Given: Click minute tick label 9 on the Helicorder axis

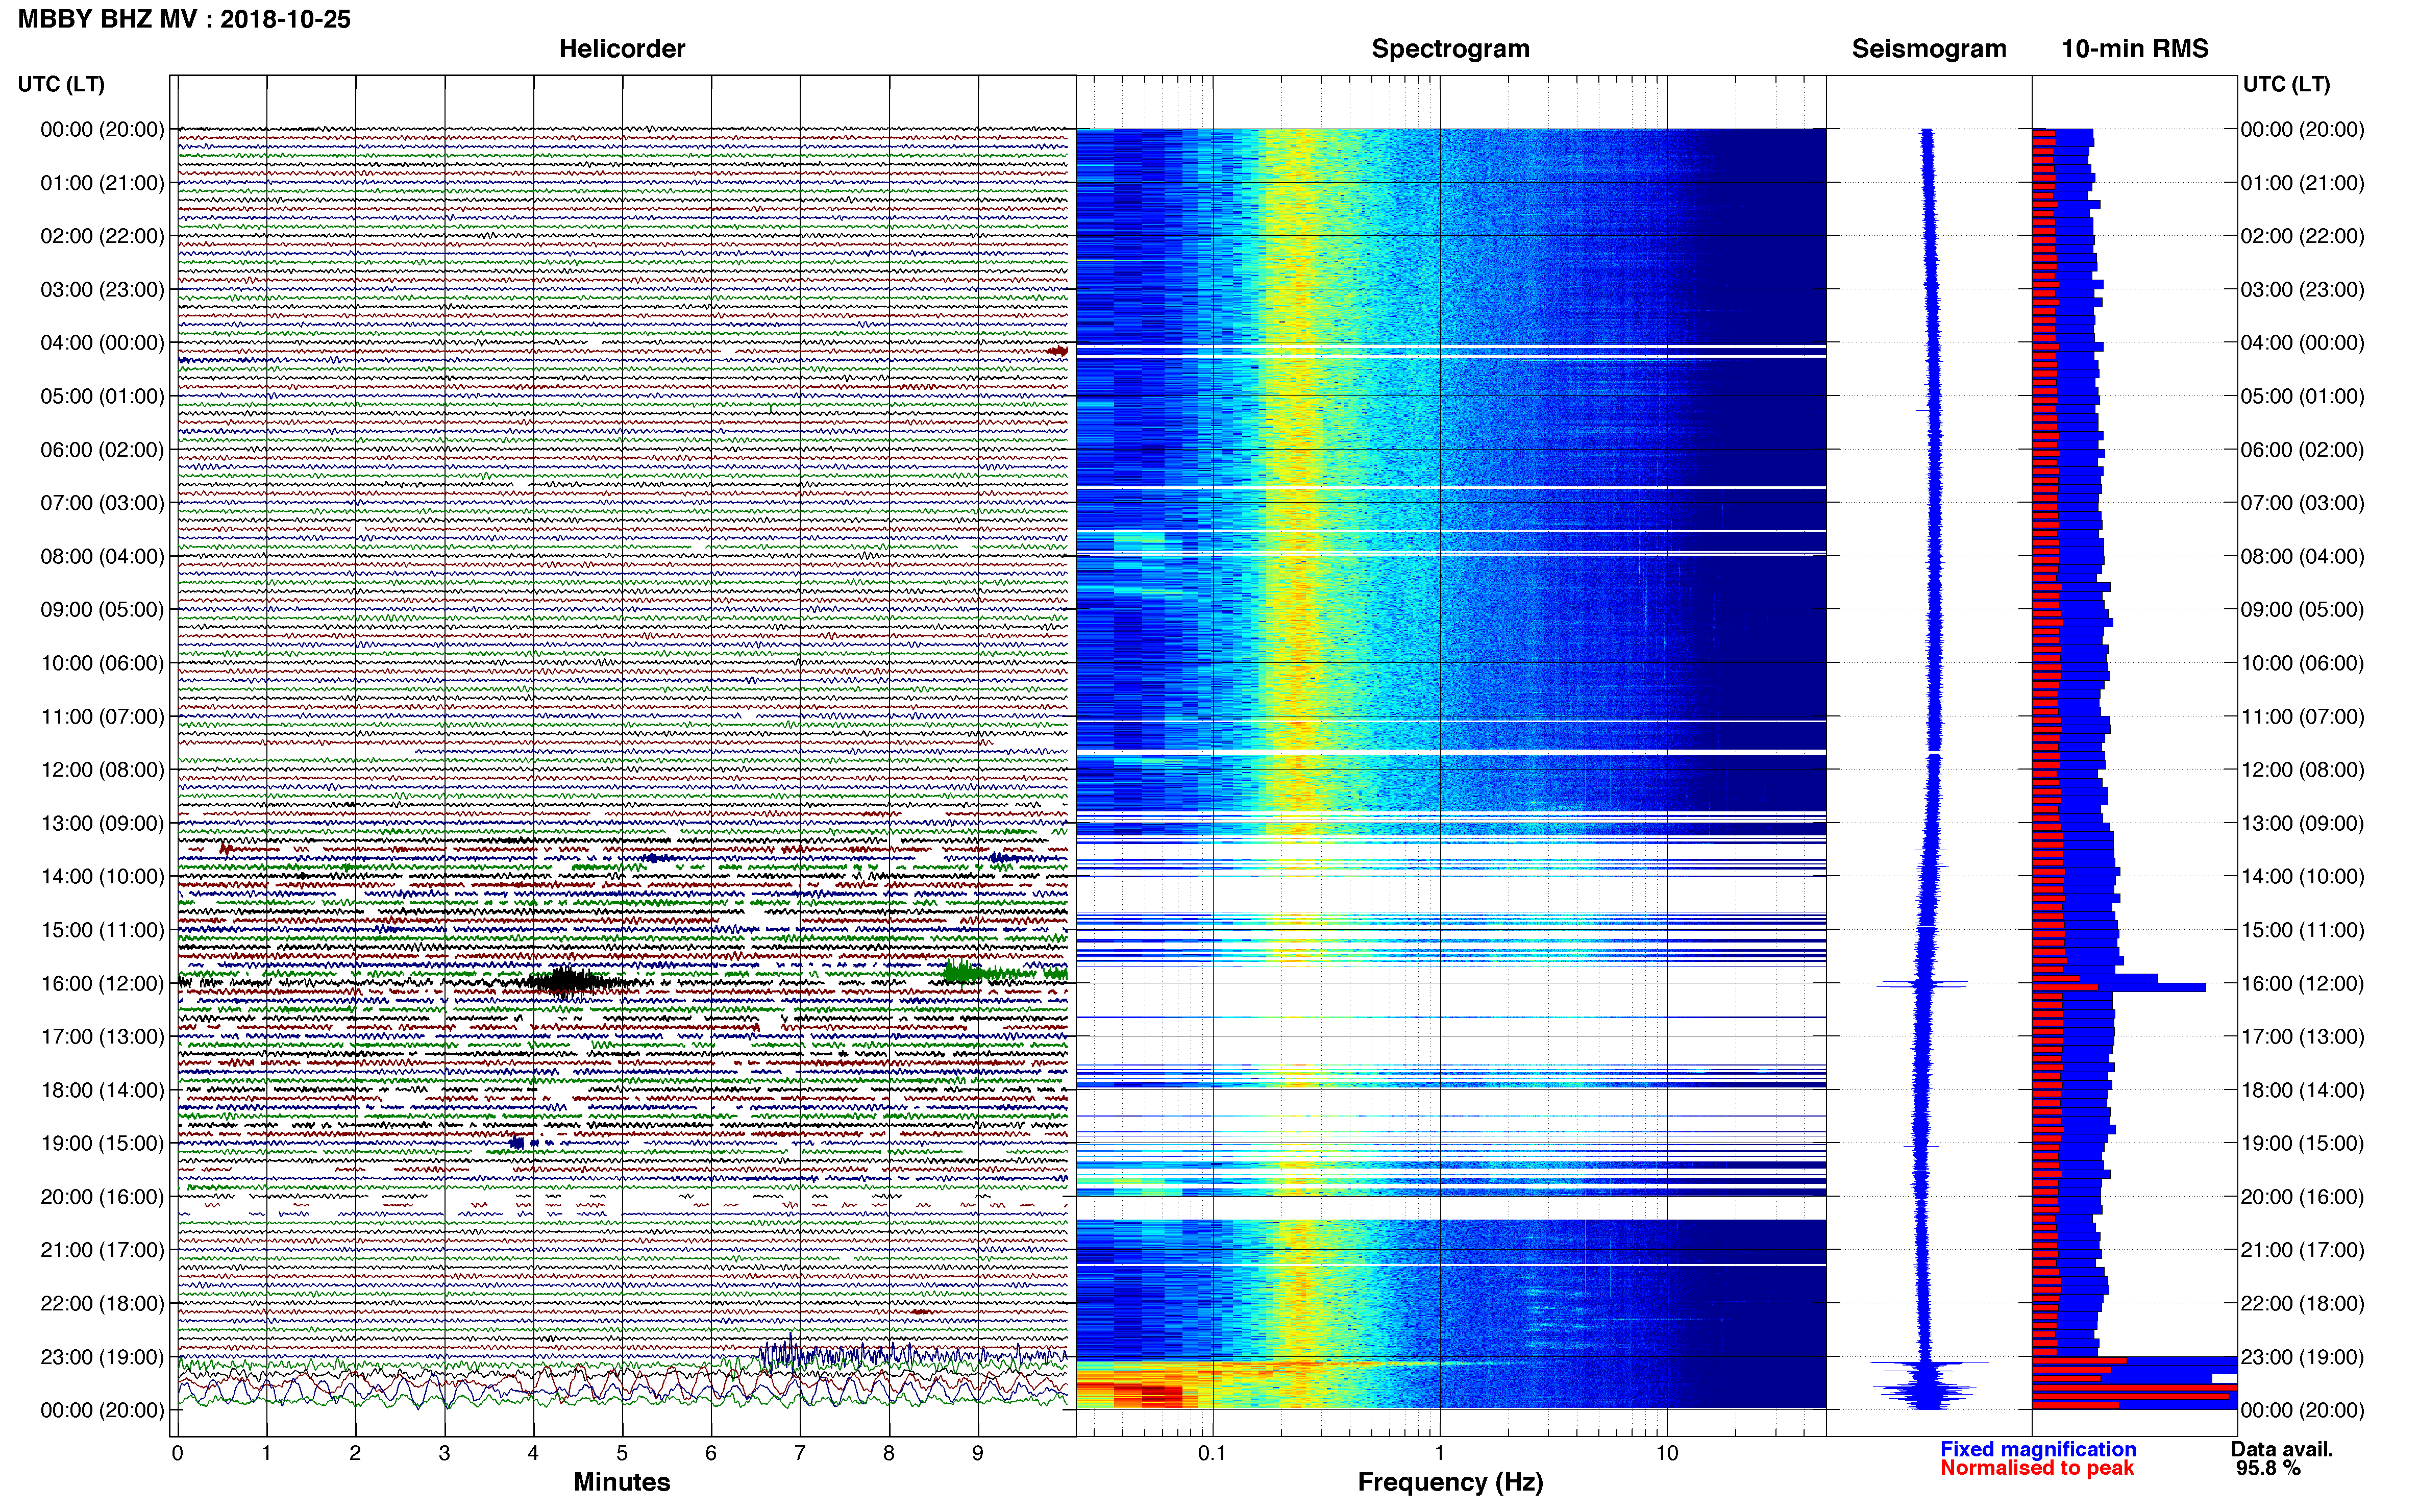Looking at the screenshot, I should (978, 1453).
